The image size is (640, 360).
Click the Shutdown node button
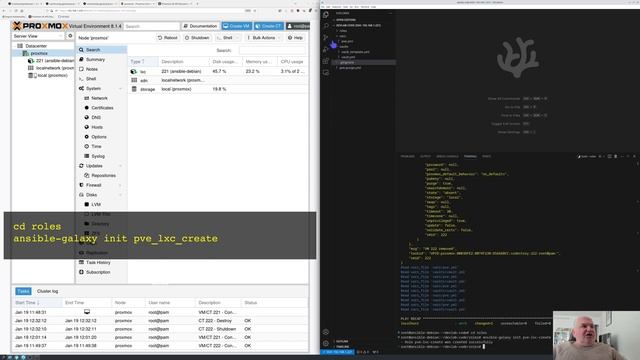point(197,38)
